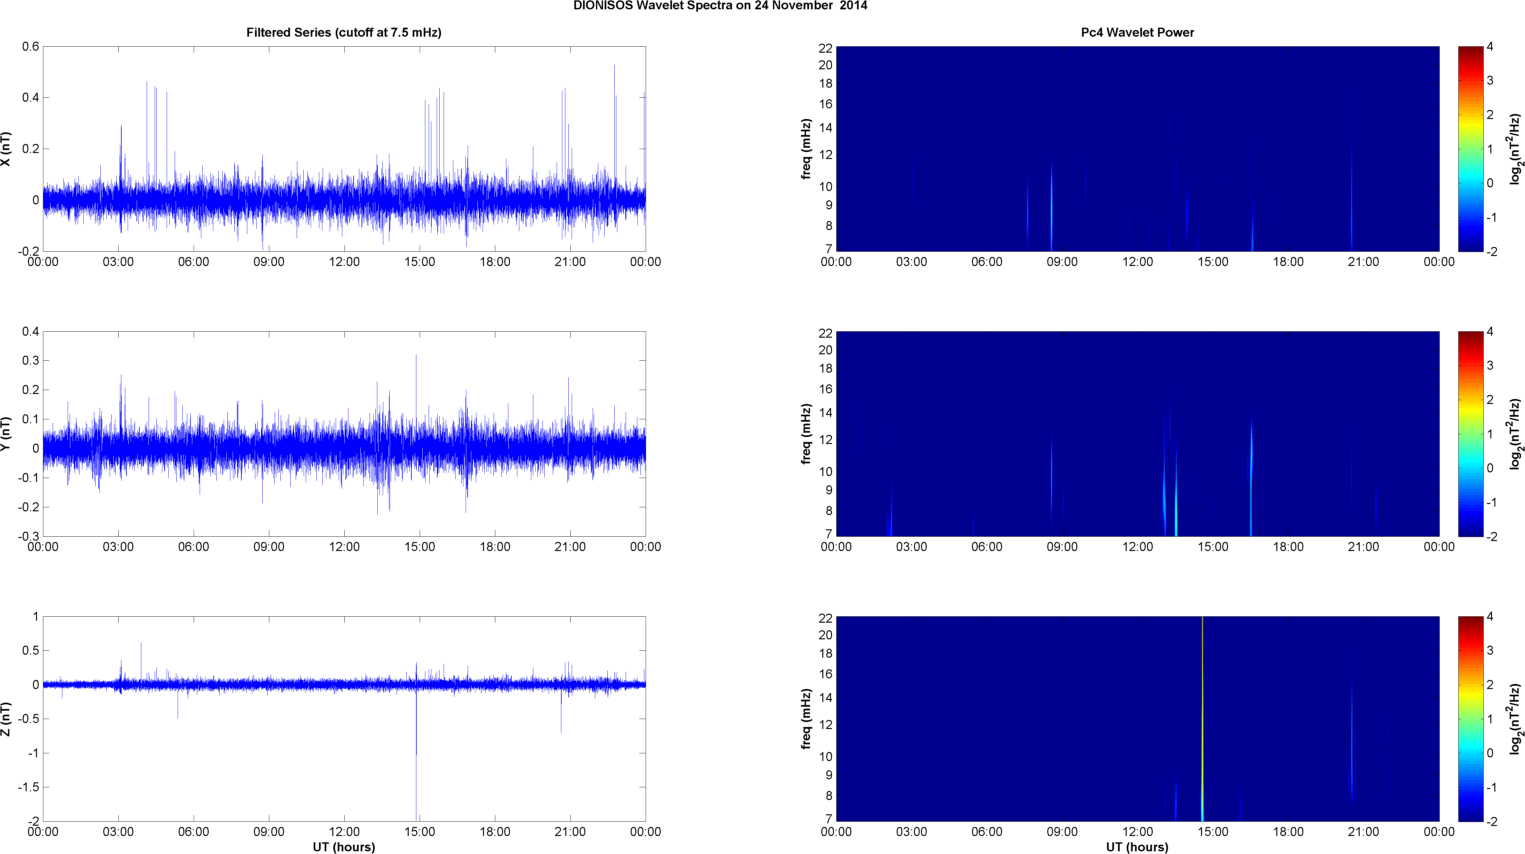
Task: Select the 'Pc4 Wavelet Power' heading
Action: point(1137,33)
